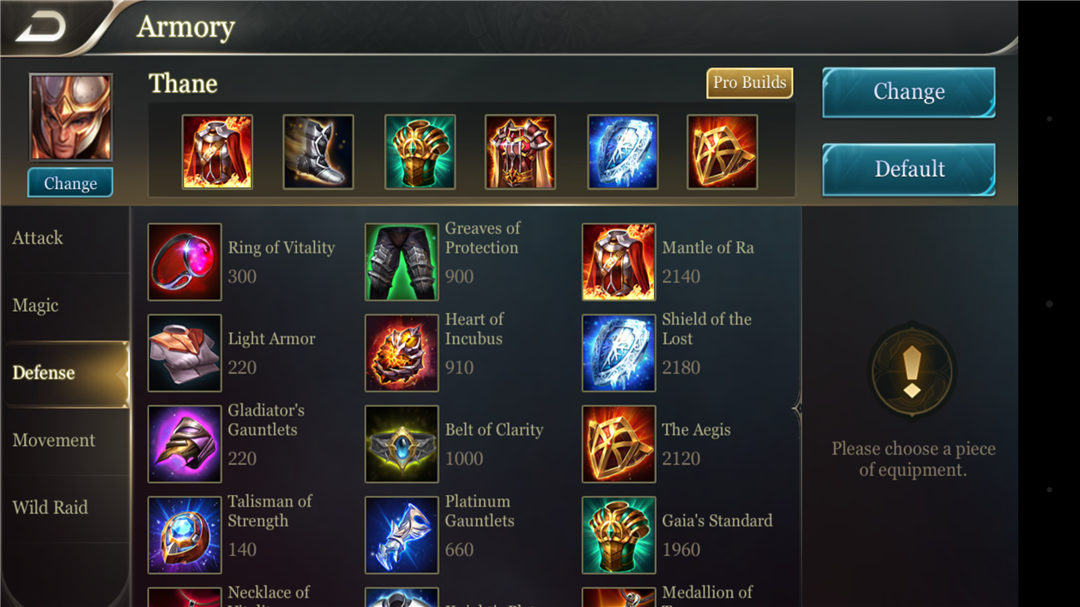Select the Belt of Clarity icon

tap(402, 444)
